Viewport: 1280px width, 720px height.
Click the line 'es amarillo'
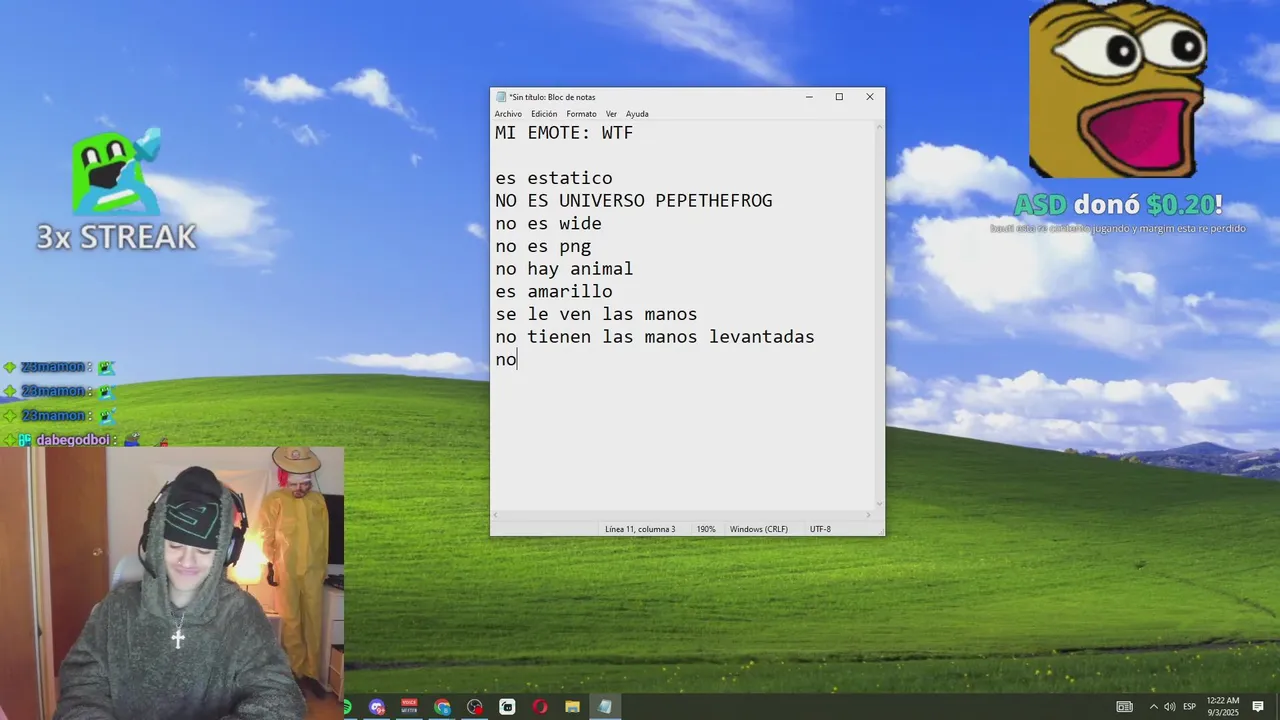click(x=553, y=292)
